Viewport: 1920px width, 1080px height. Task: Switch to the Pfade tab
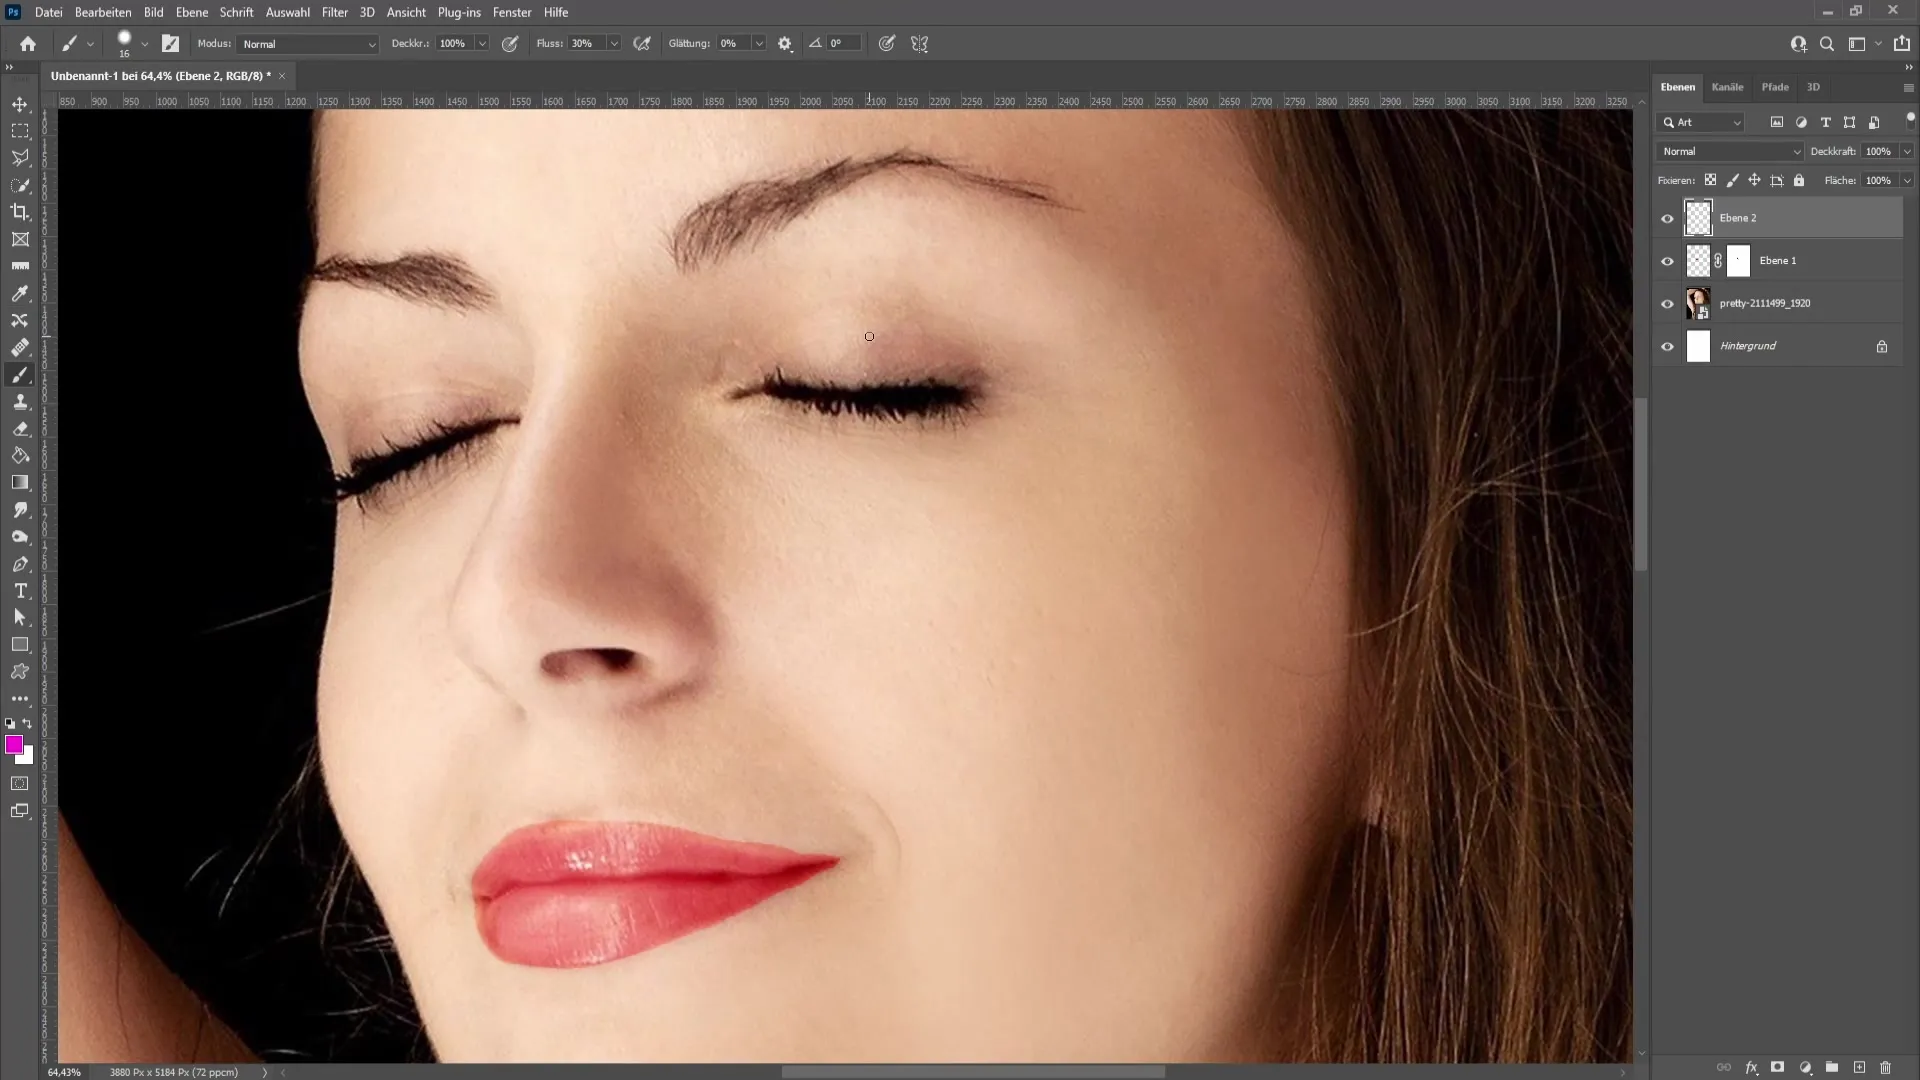(1775, 86)
